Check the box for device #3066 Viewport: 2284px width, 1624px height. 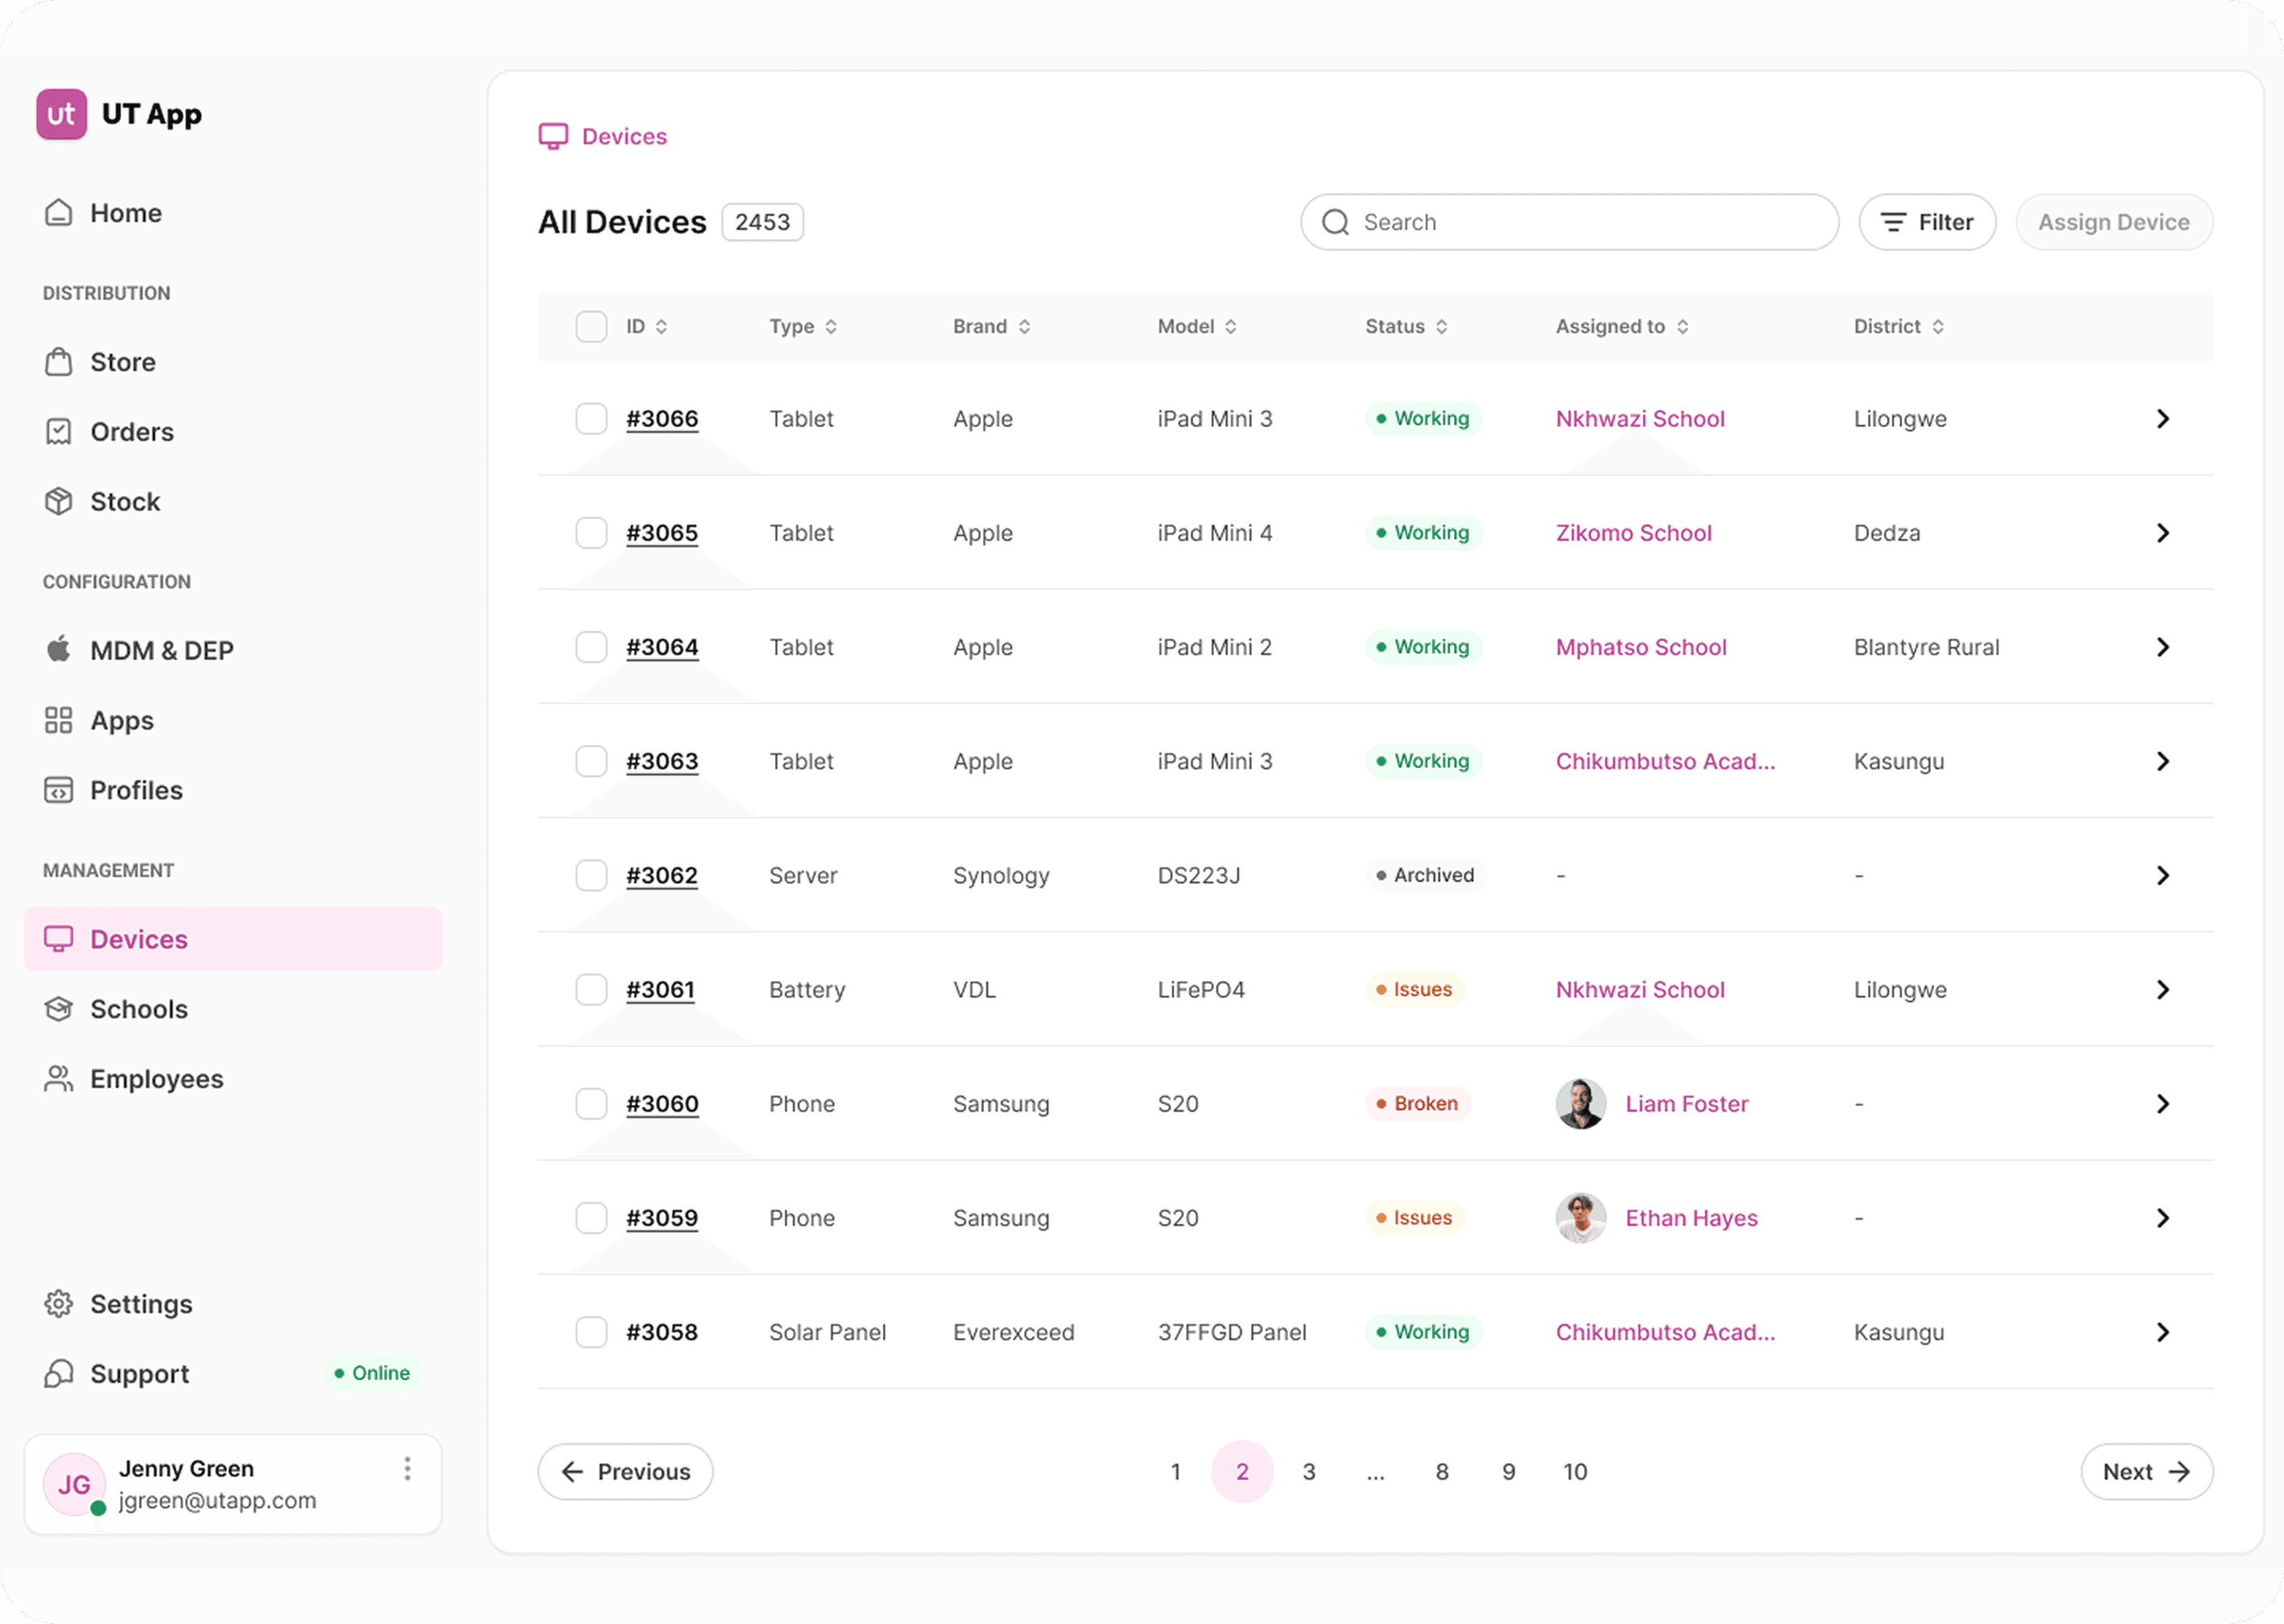tap(591, 419)
